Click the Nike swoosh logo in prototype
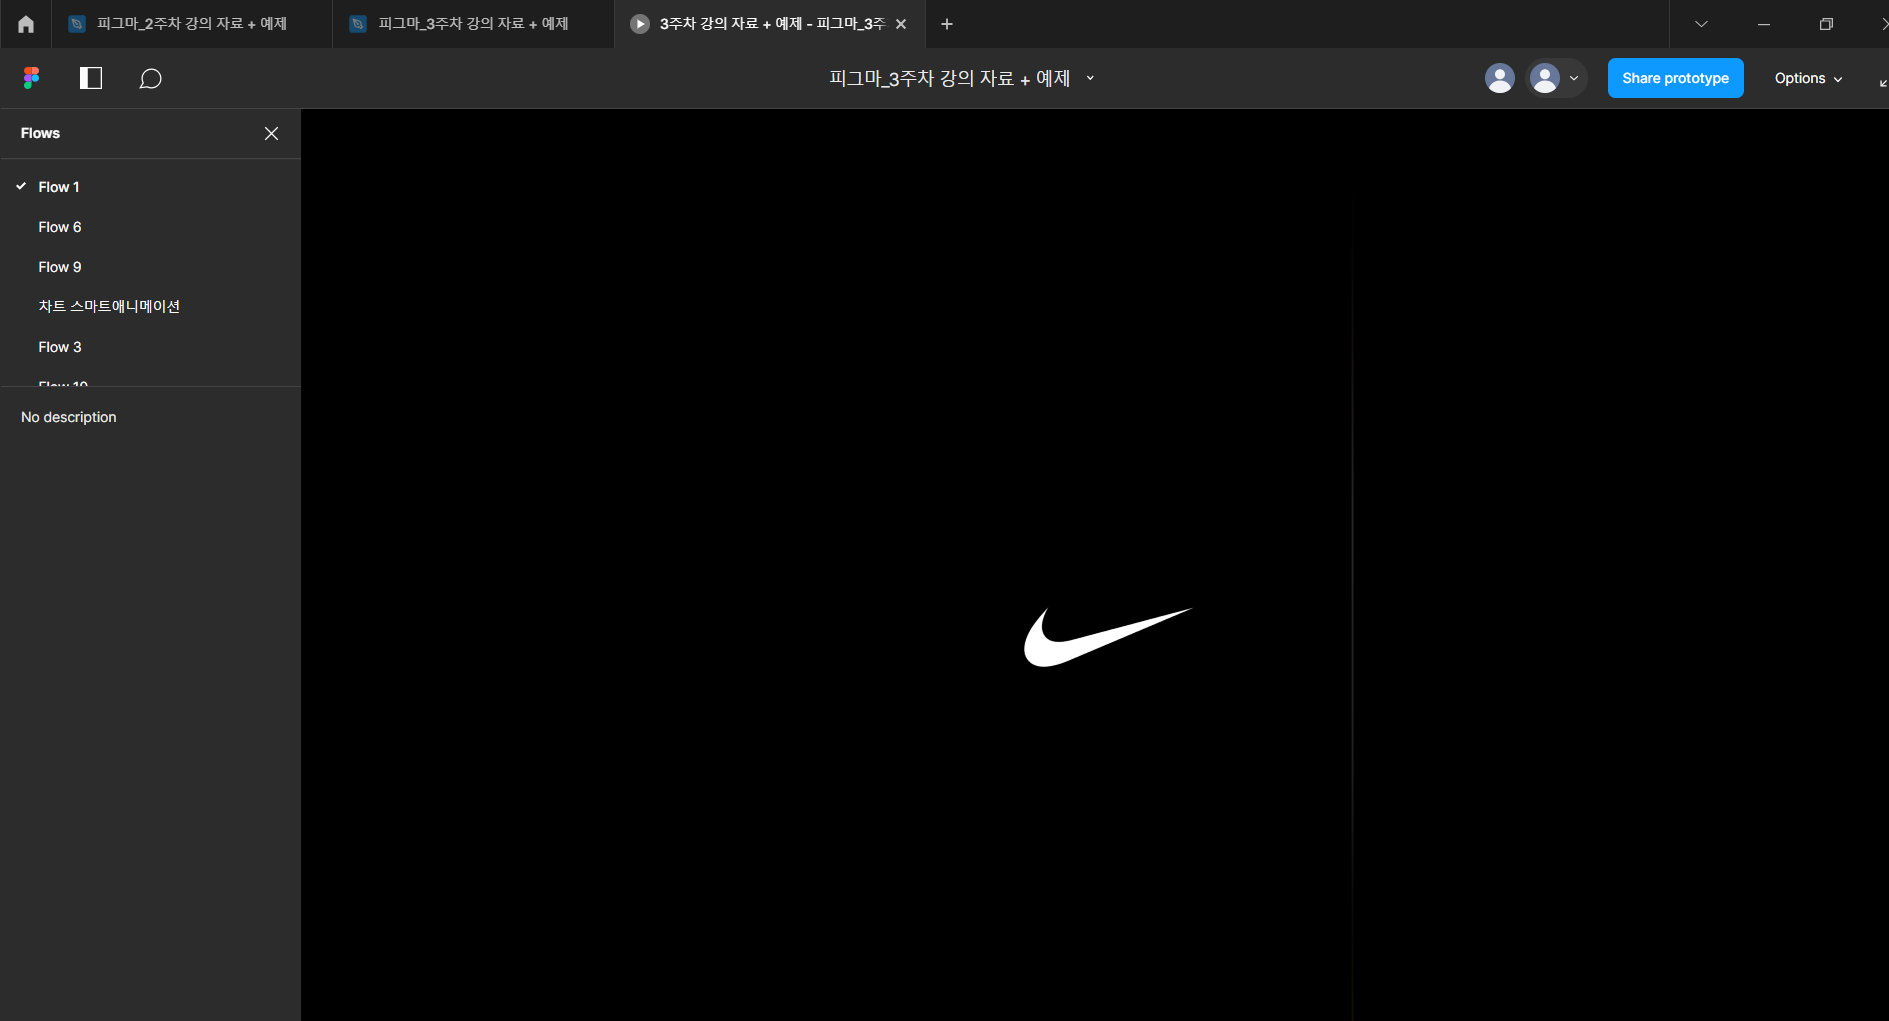The width and height of the screenshot is (1889, 1021). click(x=1108, y=637)
